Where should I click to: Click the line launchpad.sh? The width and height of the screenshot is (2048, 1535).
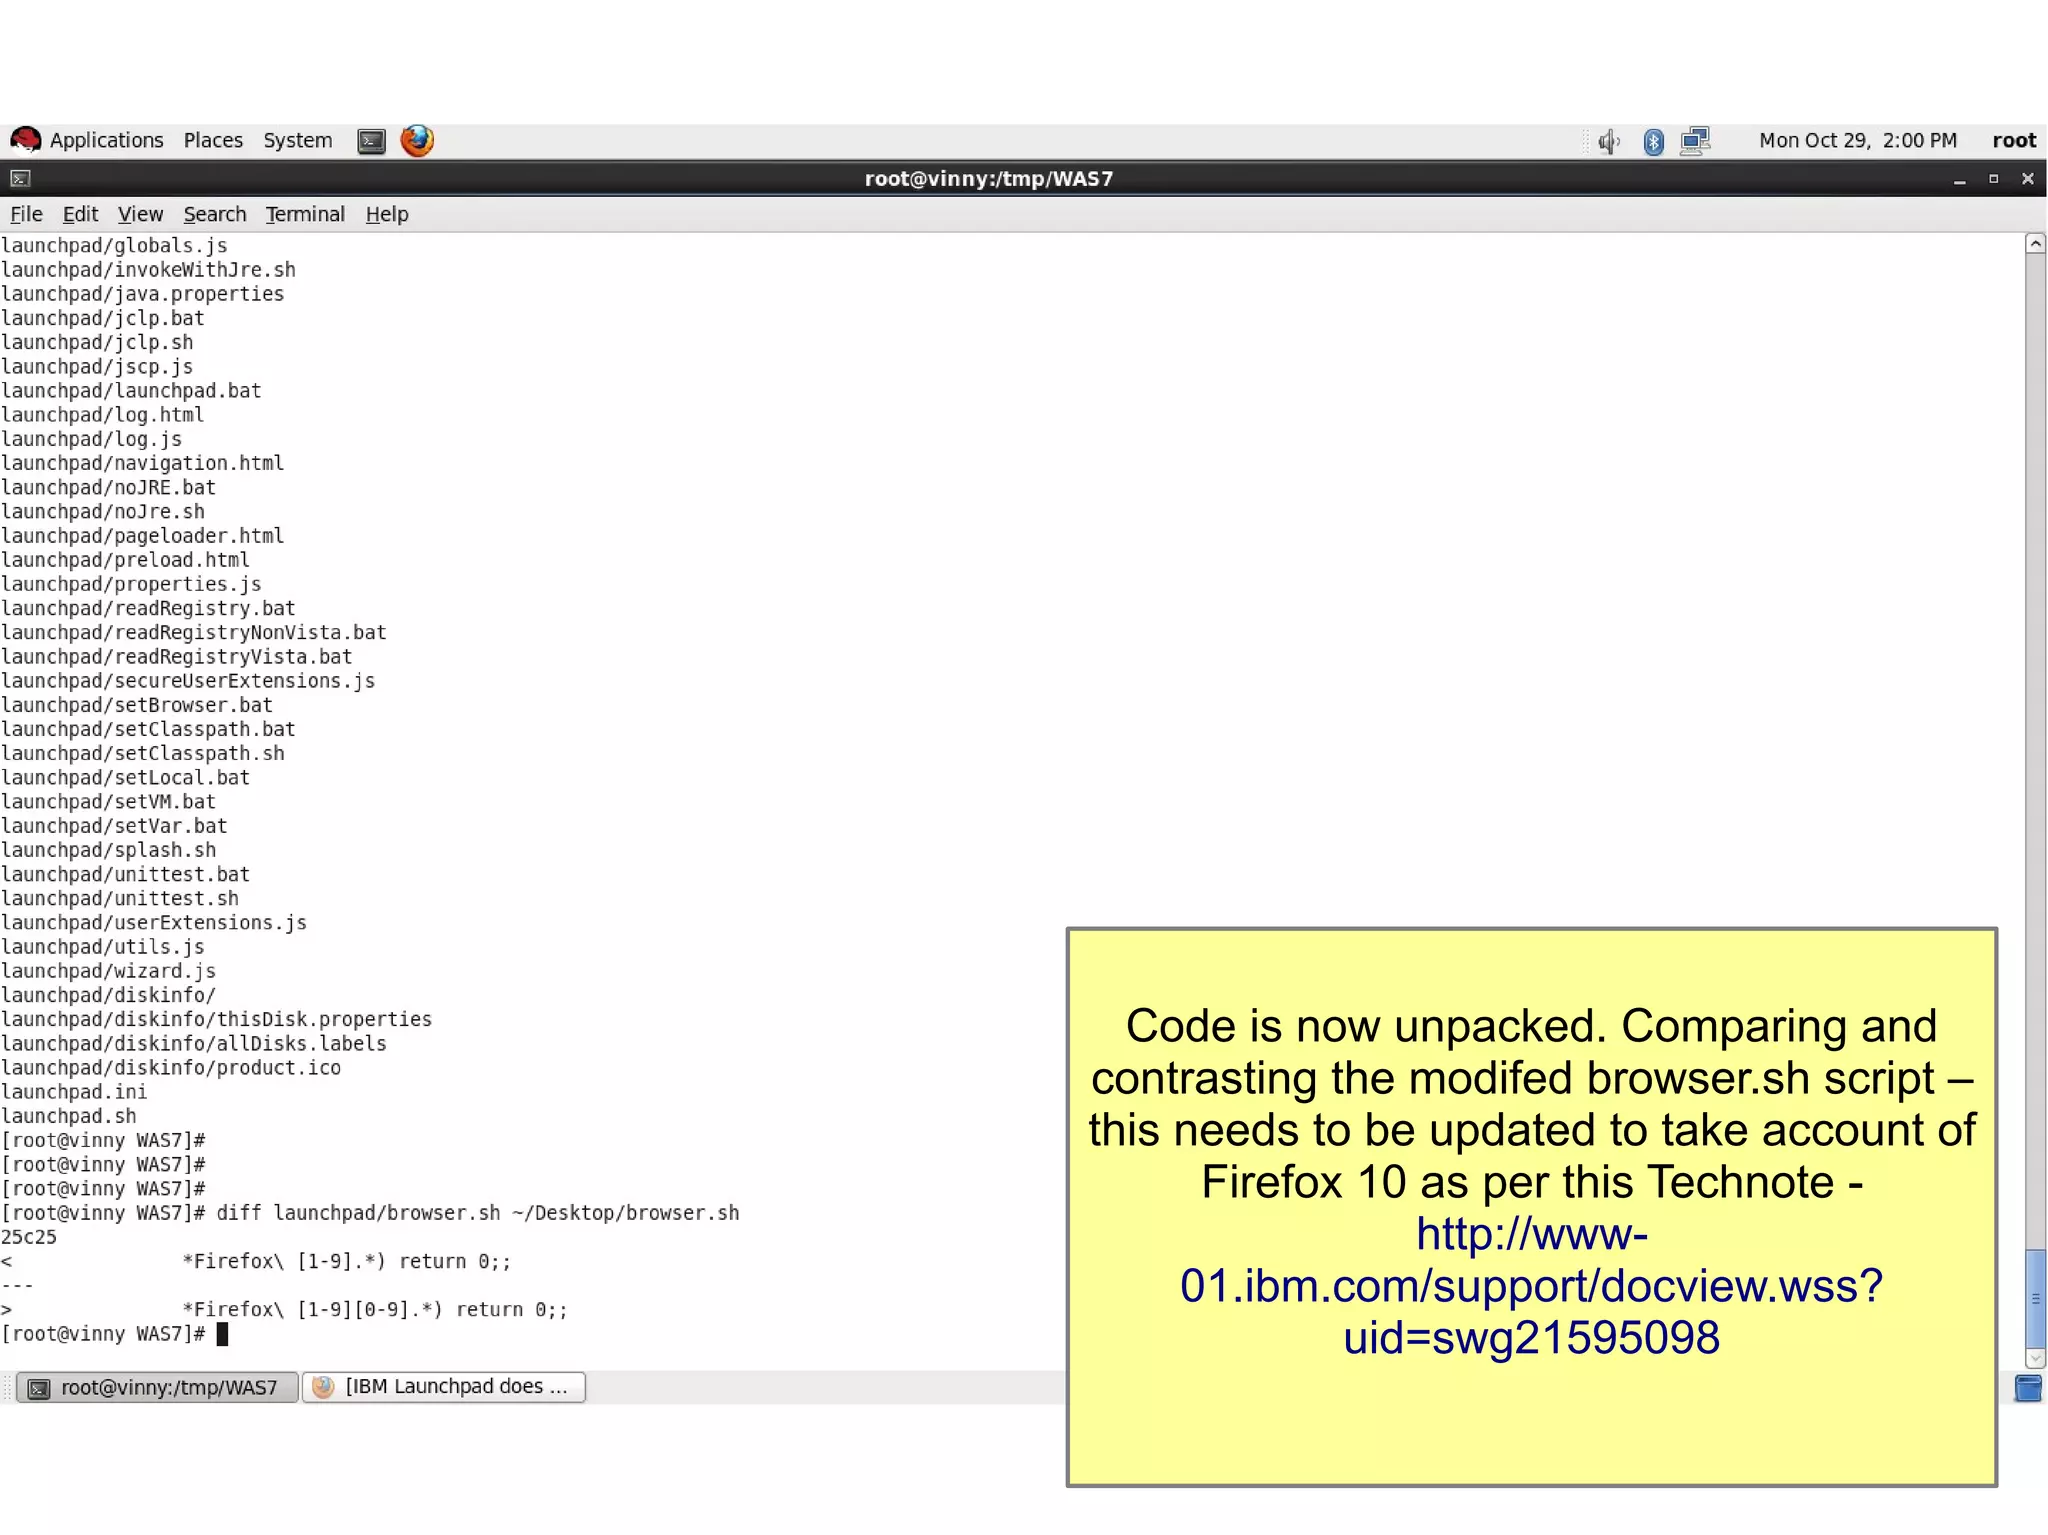[x=68, y=1116]
